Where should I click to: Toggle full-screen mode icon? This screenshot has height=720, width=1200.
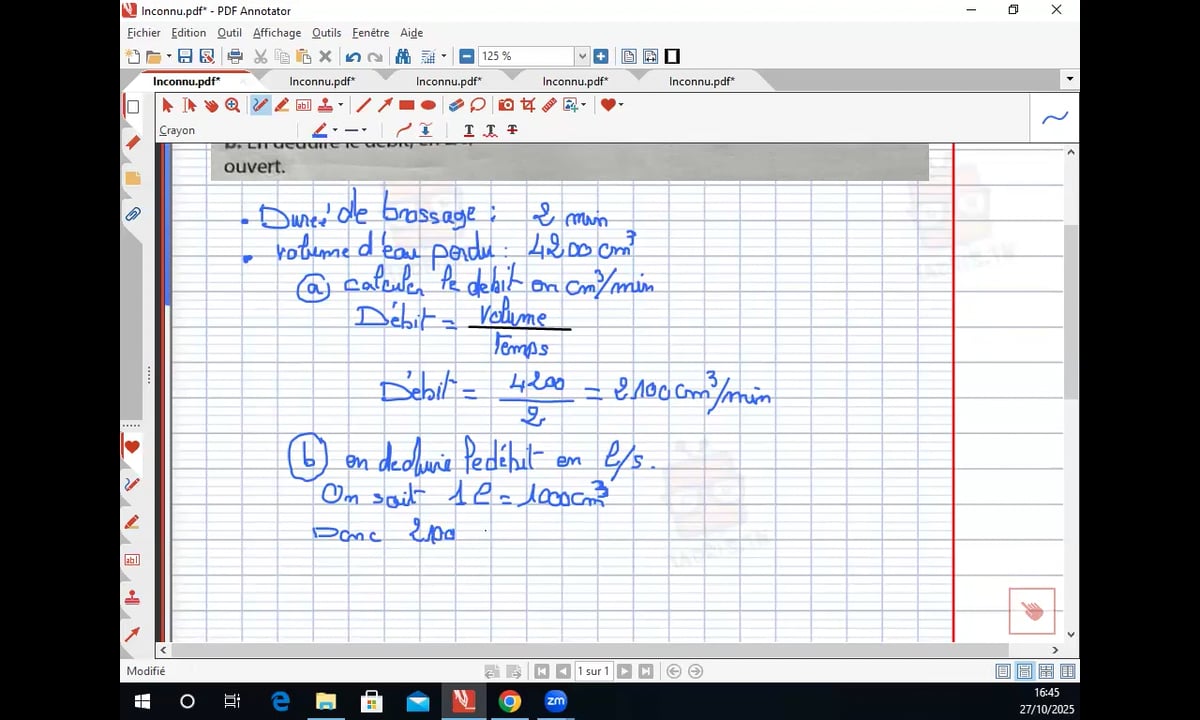point(672,56)
